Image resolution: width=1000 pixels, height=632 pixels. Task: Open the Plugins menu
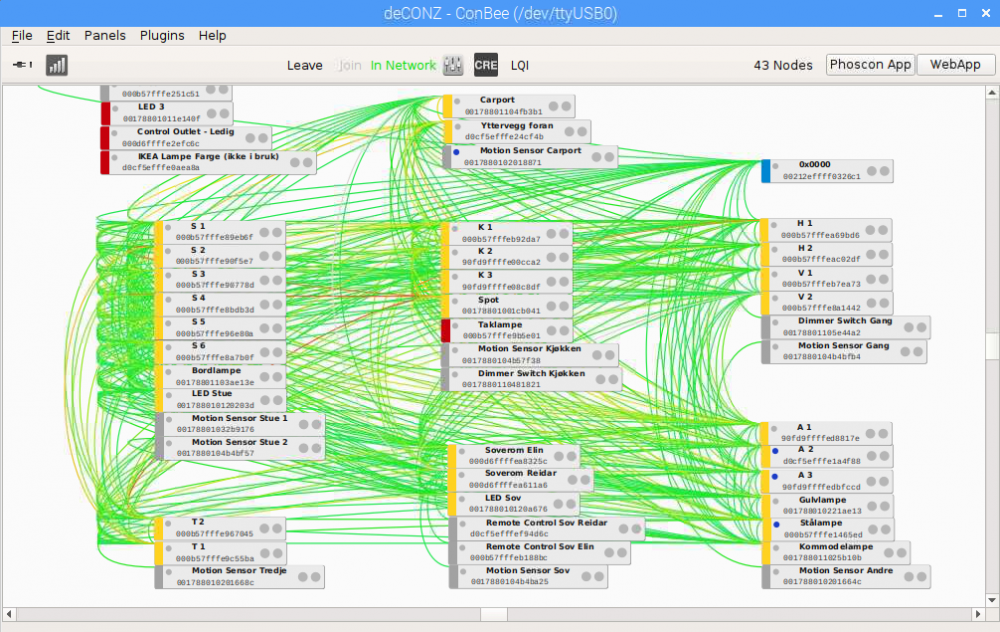point(162,35)
